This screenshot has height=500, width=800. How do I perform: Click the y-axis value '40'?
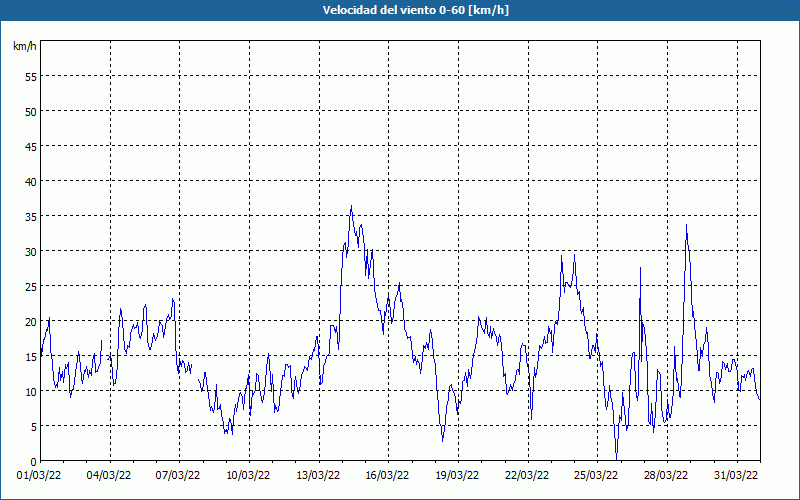point(31,182)
